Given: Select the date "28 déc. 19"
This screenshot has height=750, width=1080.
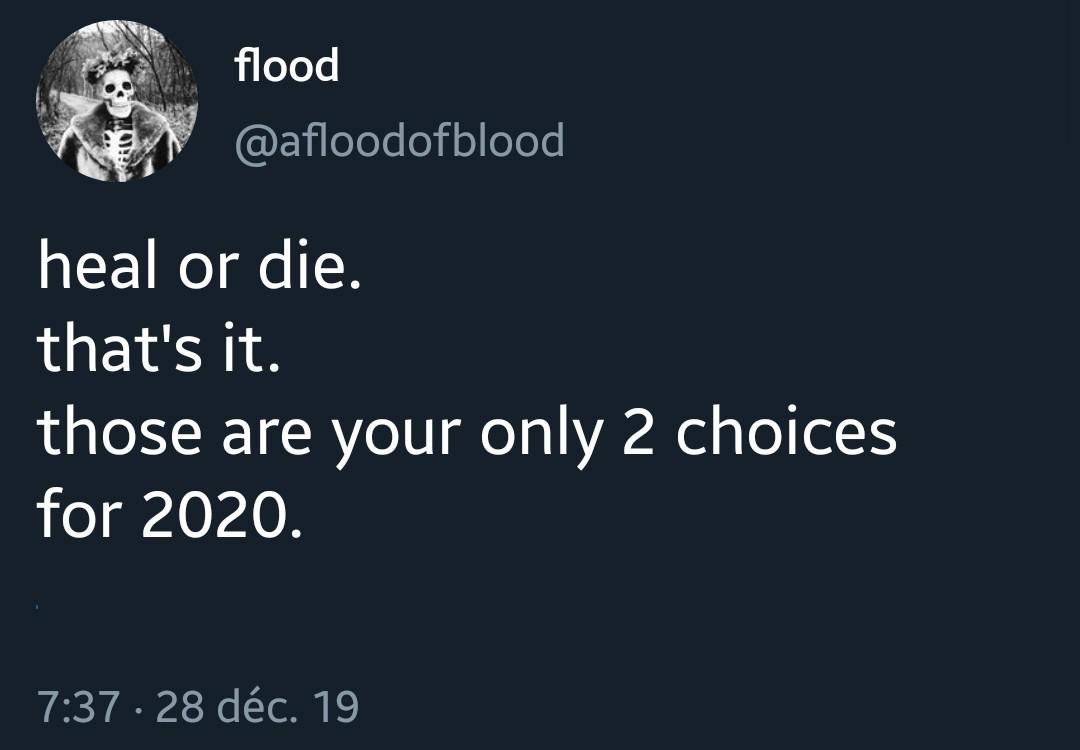Looking at the screenshot, I should (258, 707).
